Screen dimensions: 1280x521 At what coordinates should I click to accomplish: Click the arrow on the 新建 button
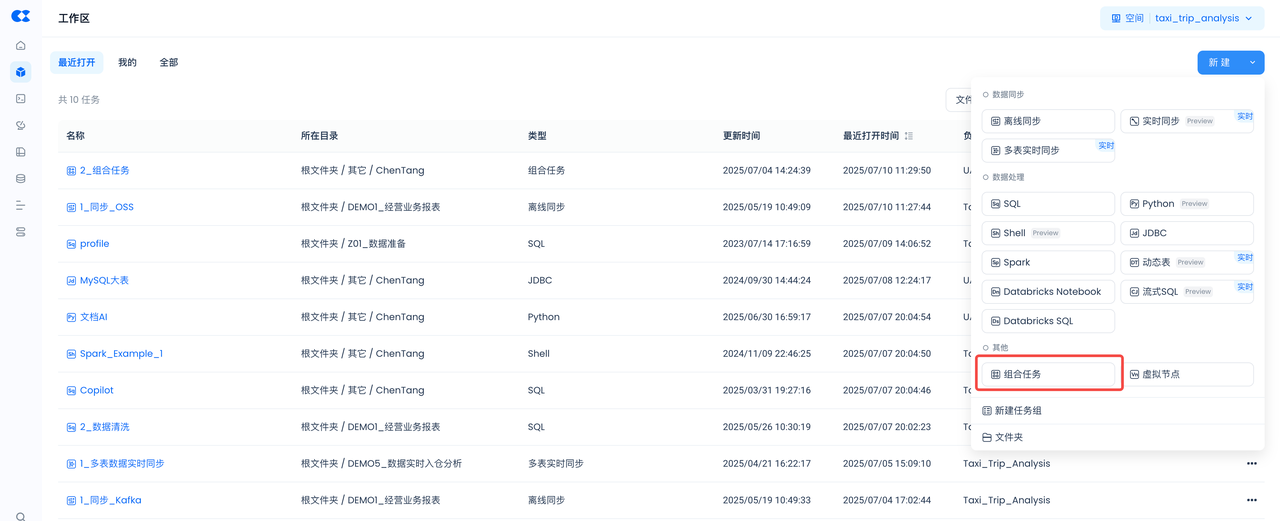click(1252, 62)
